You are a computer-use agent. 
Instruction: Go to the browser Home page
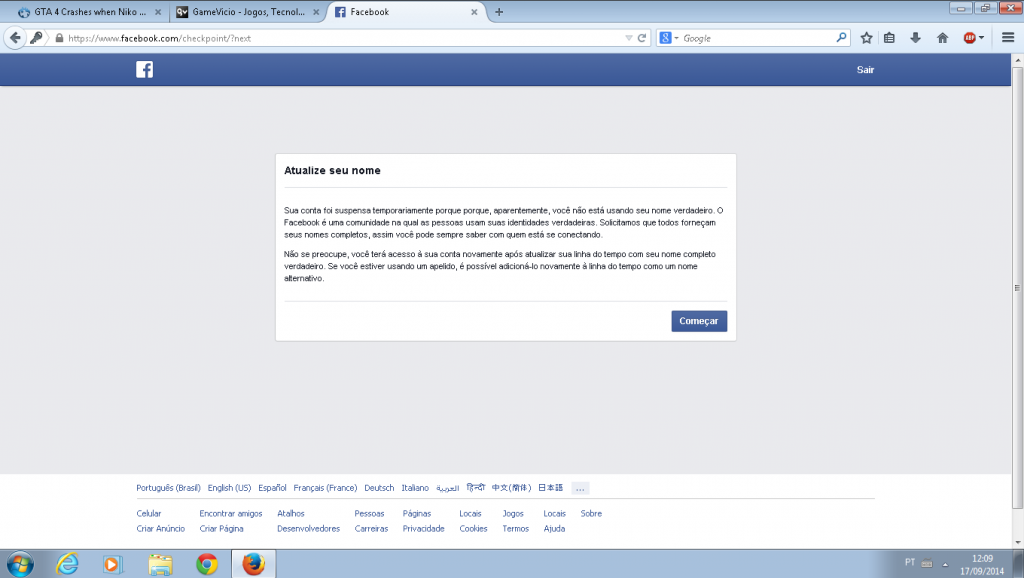pos(941,37)
